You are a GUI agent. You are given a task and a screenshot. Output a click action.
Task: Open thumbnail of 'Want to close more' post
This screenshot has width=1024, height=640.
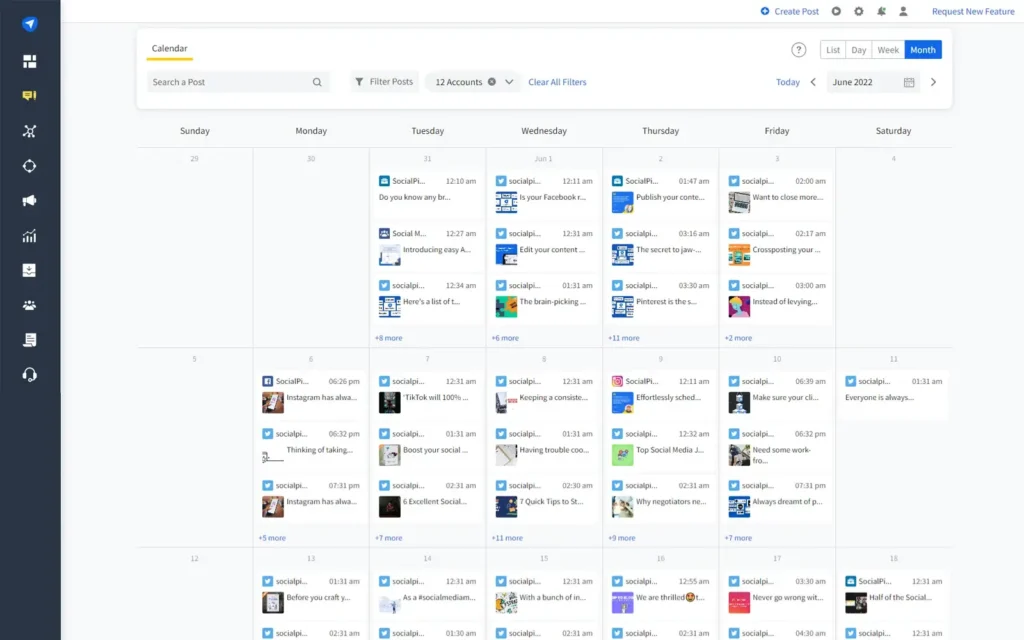pyautogui.click(x=739, y=202)
